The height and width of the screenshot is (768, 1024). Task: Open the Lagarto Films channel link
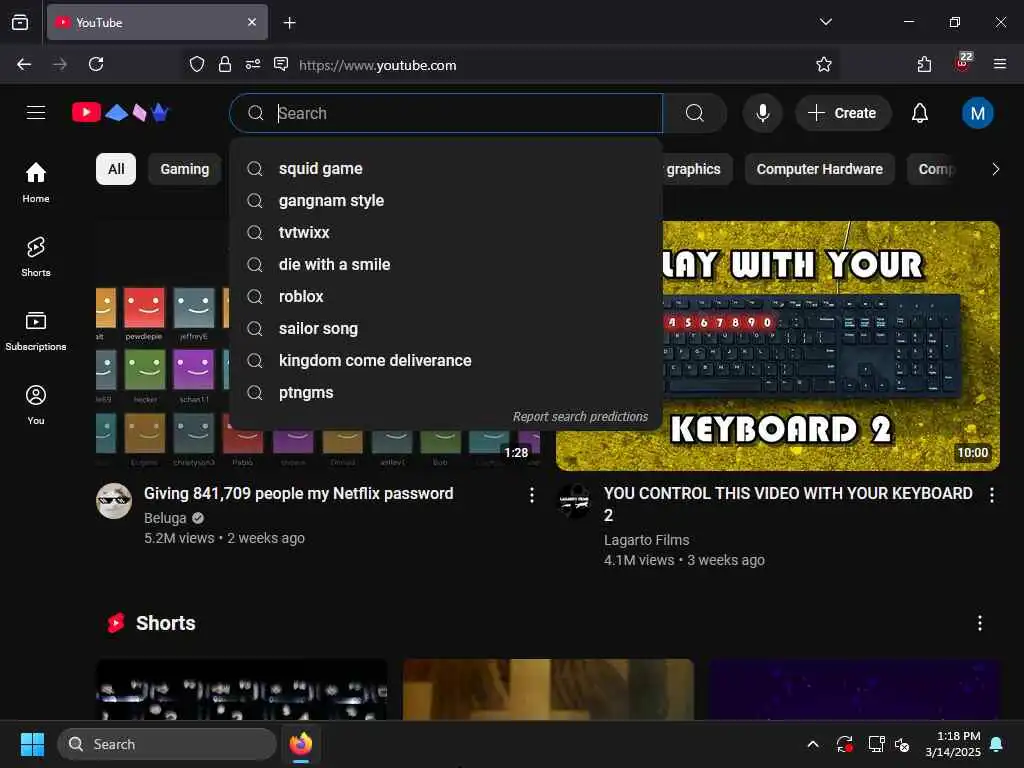647,540
